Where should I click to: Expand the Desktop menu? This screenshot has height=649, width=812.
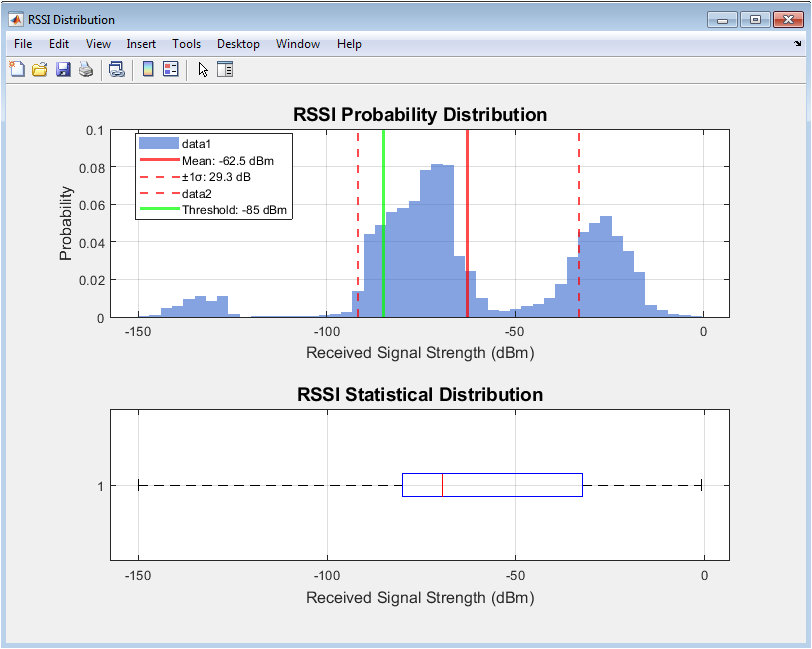[x=238, y=44]
